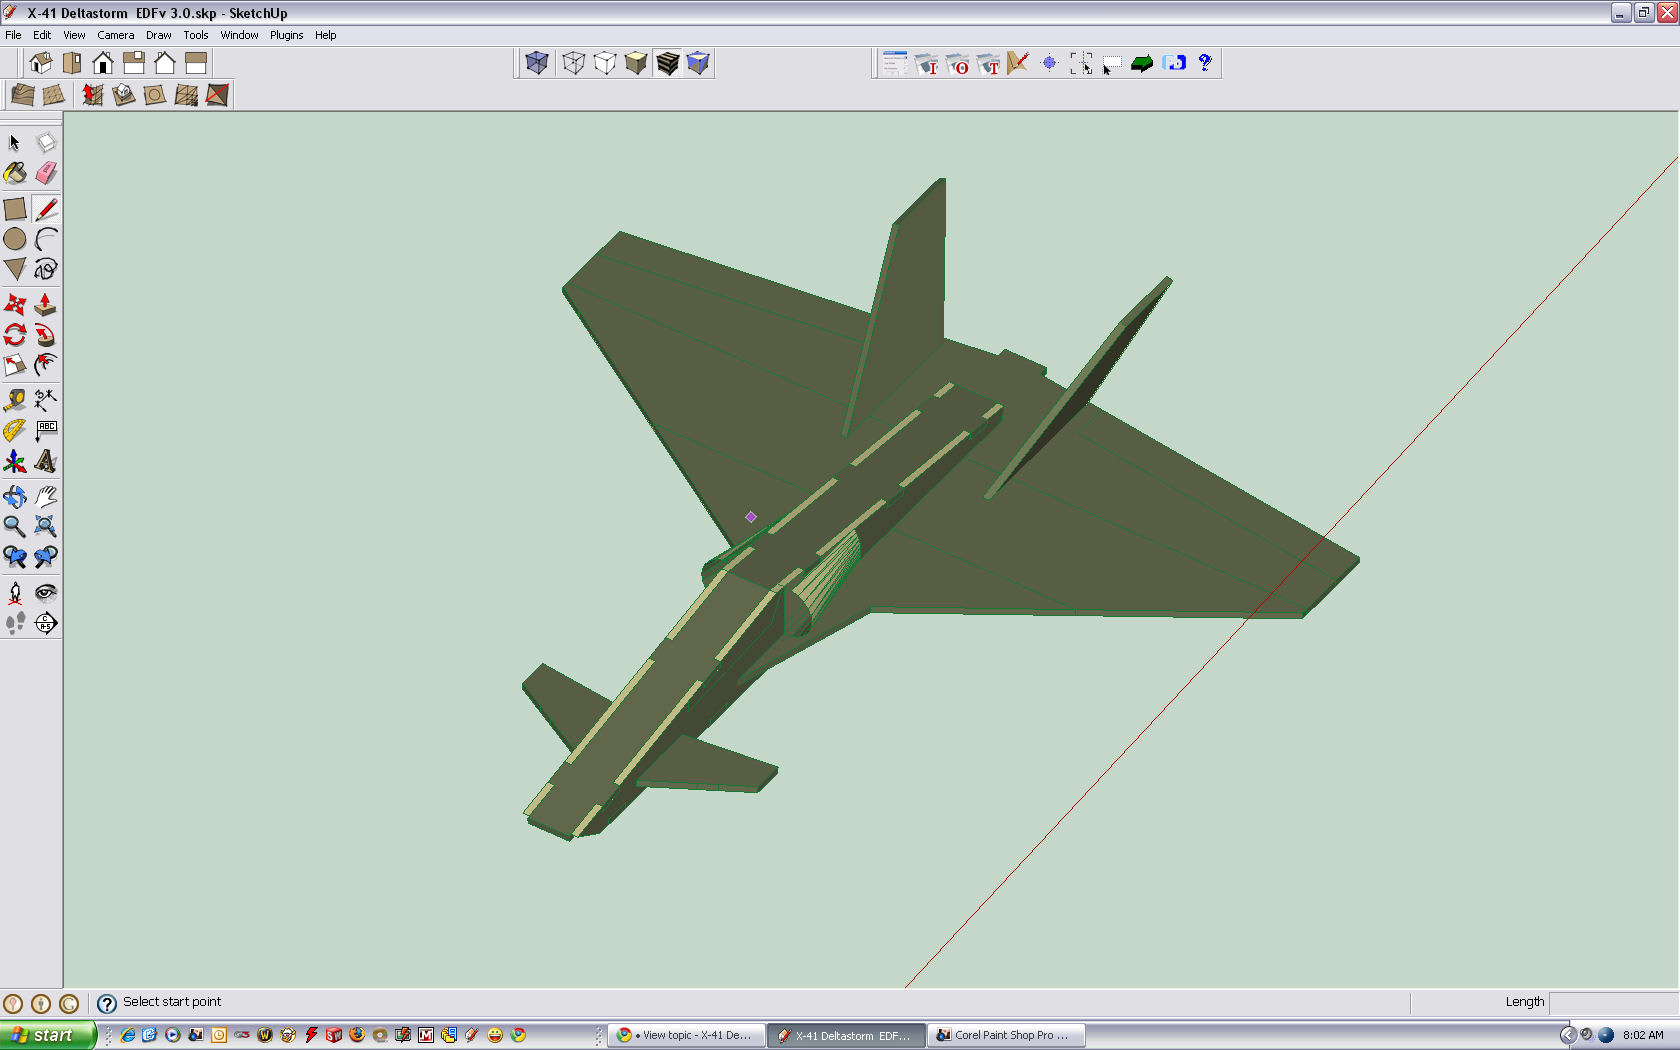1680x1050 pixels.
Task: Select the Orbit camera tool
Action: (15, 497)
